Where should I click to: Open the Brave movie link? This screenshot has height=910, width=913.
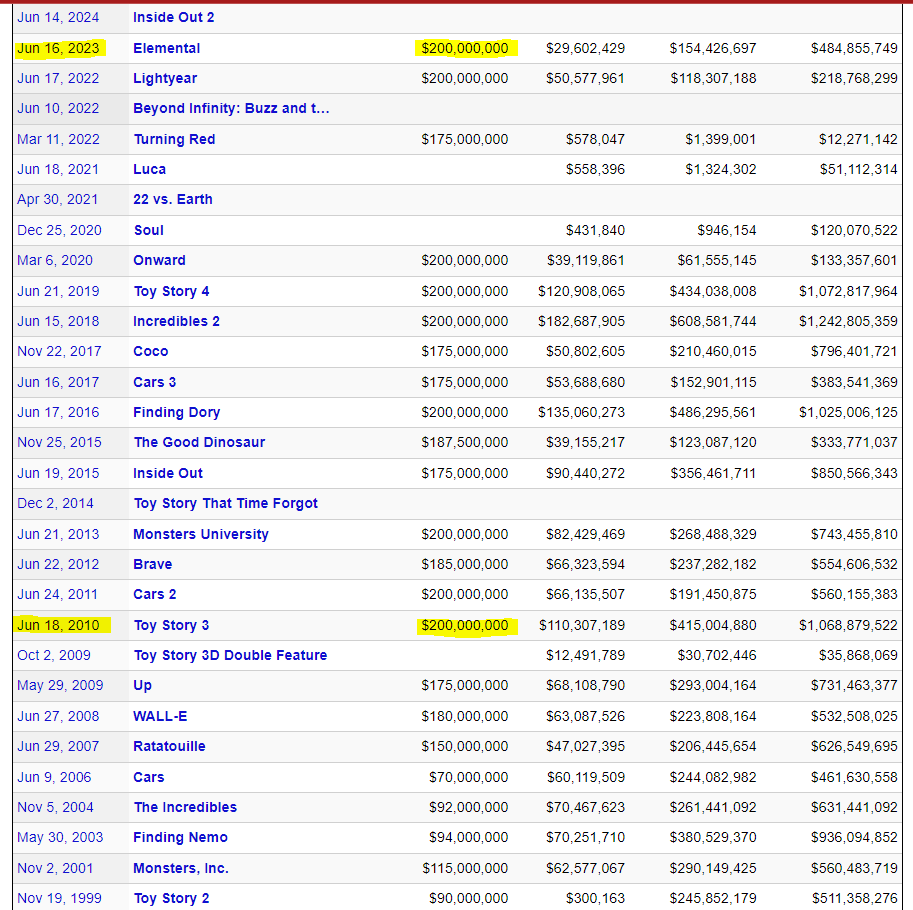click(153, 565)
